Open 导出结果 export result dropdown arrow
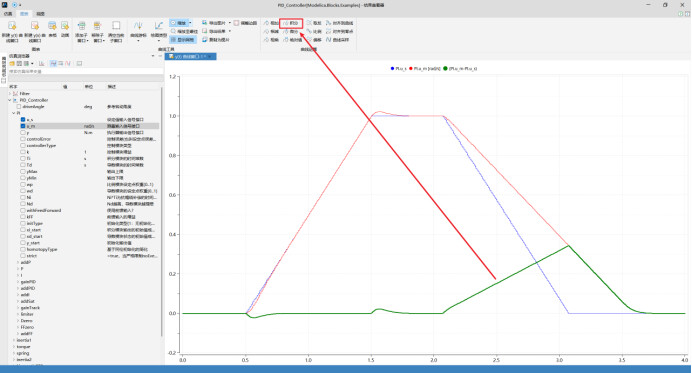The width and height of the screenshot is (692, 373). point(229,31)
